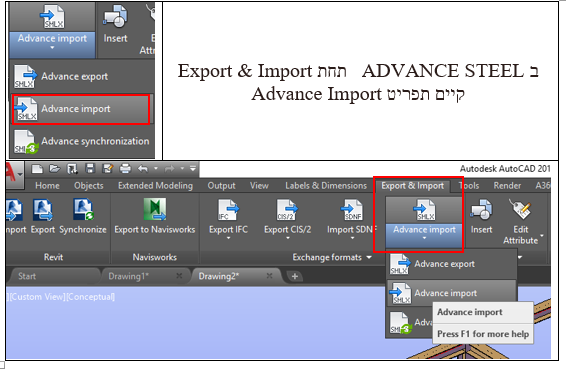The image size is (566, 369).
Task: Switch to the Extended Modeling ribbon tab
Action: [155, 186]
